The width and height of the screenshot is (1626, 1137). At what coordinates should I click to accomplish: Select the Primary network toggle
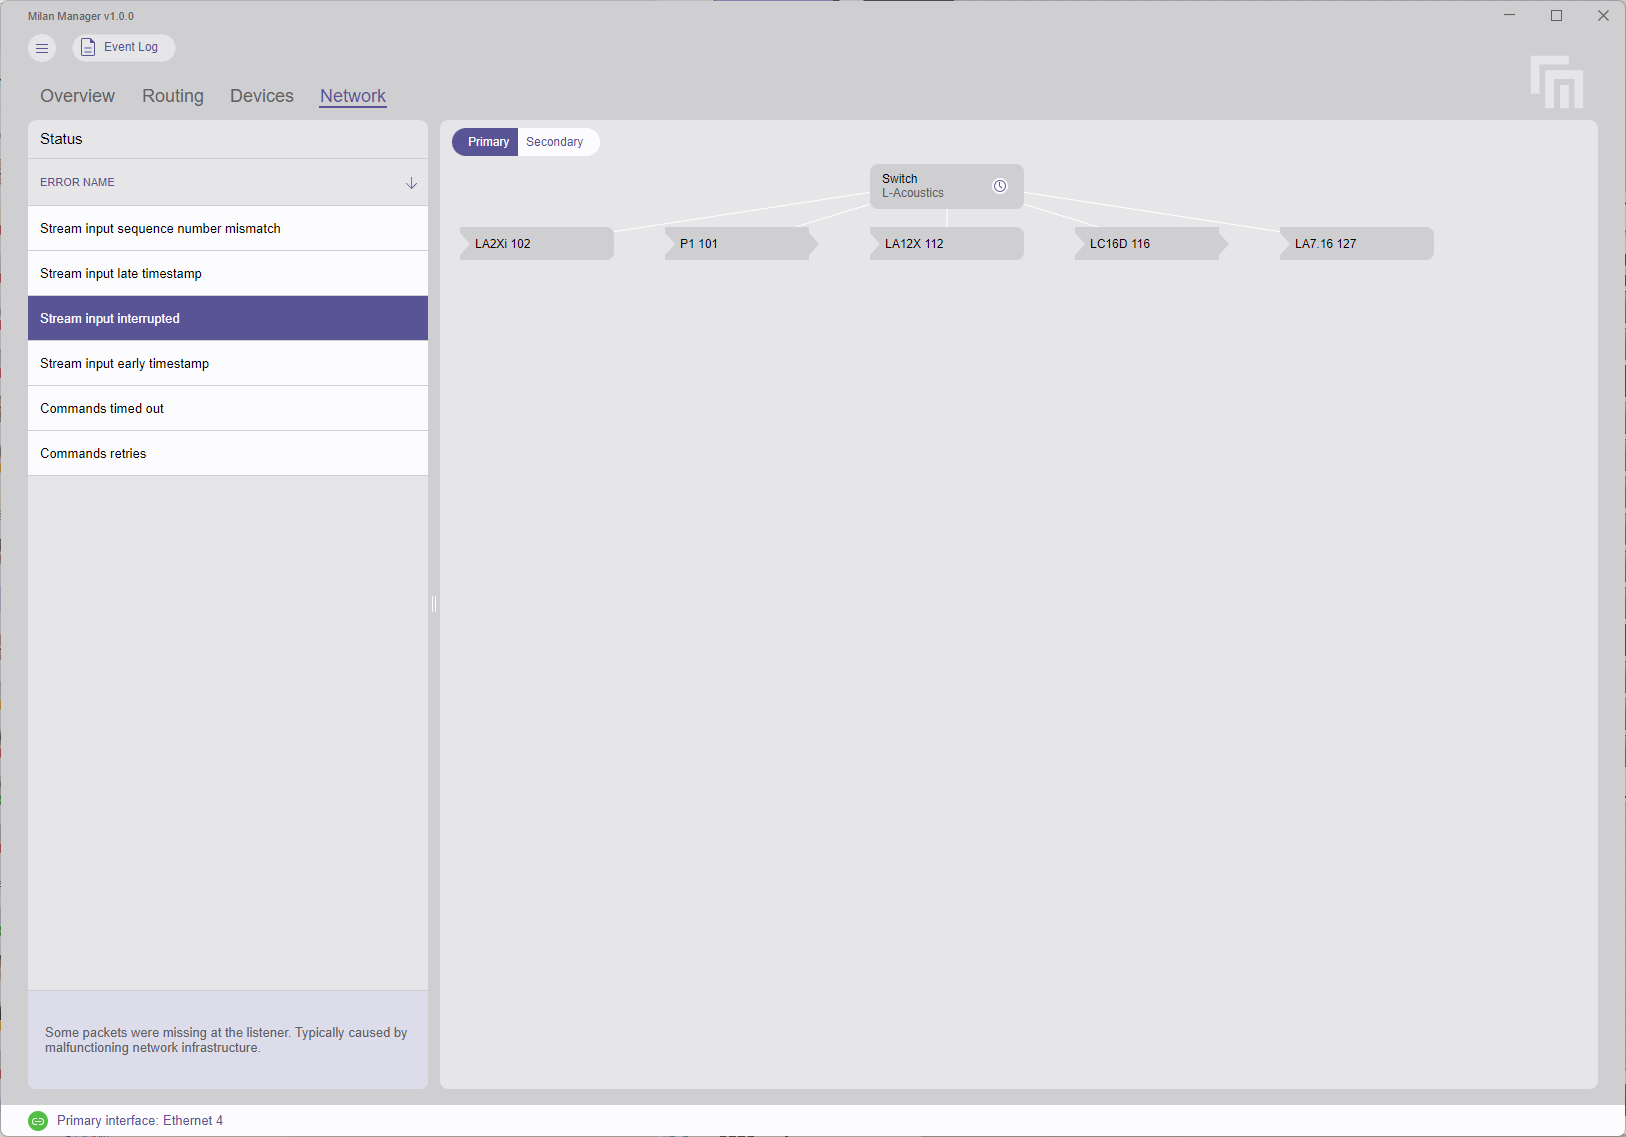click(x=486, y=142)
